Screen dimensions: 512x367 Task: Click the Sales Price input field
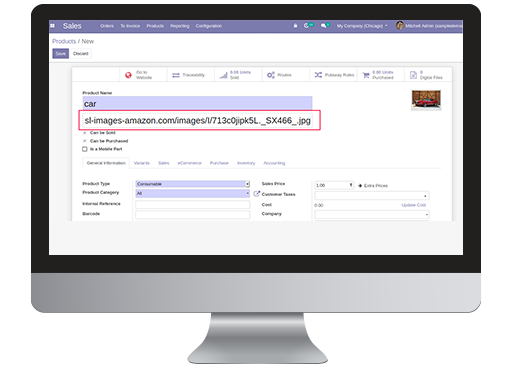[x=334, y=185]
